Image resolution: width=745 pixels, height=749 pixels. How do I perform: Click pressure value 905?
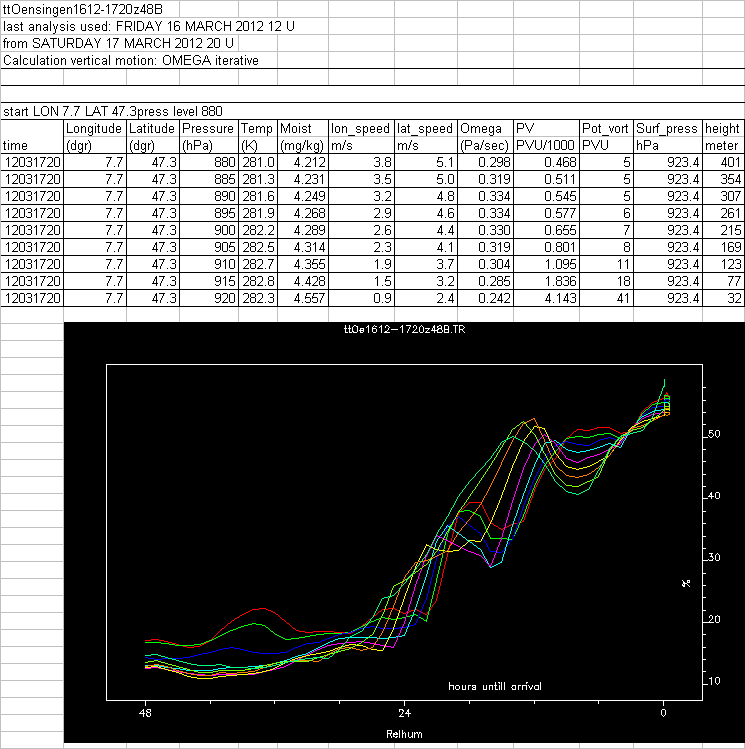pos(209,247)
